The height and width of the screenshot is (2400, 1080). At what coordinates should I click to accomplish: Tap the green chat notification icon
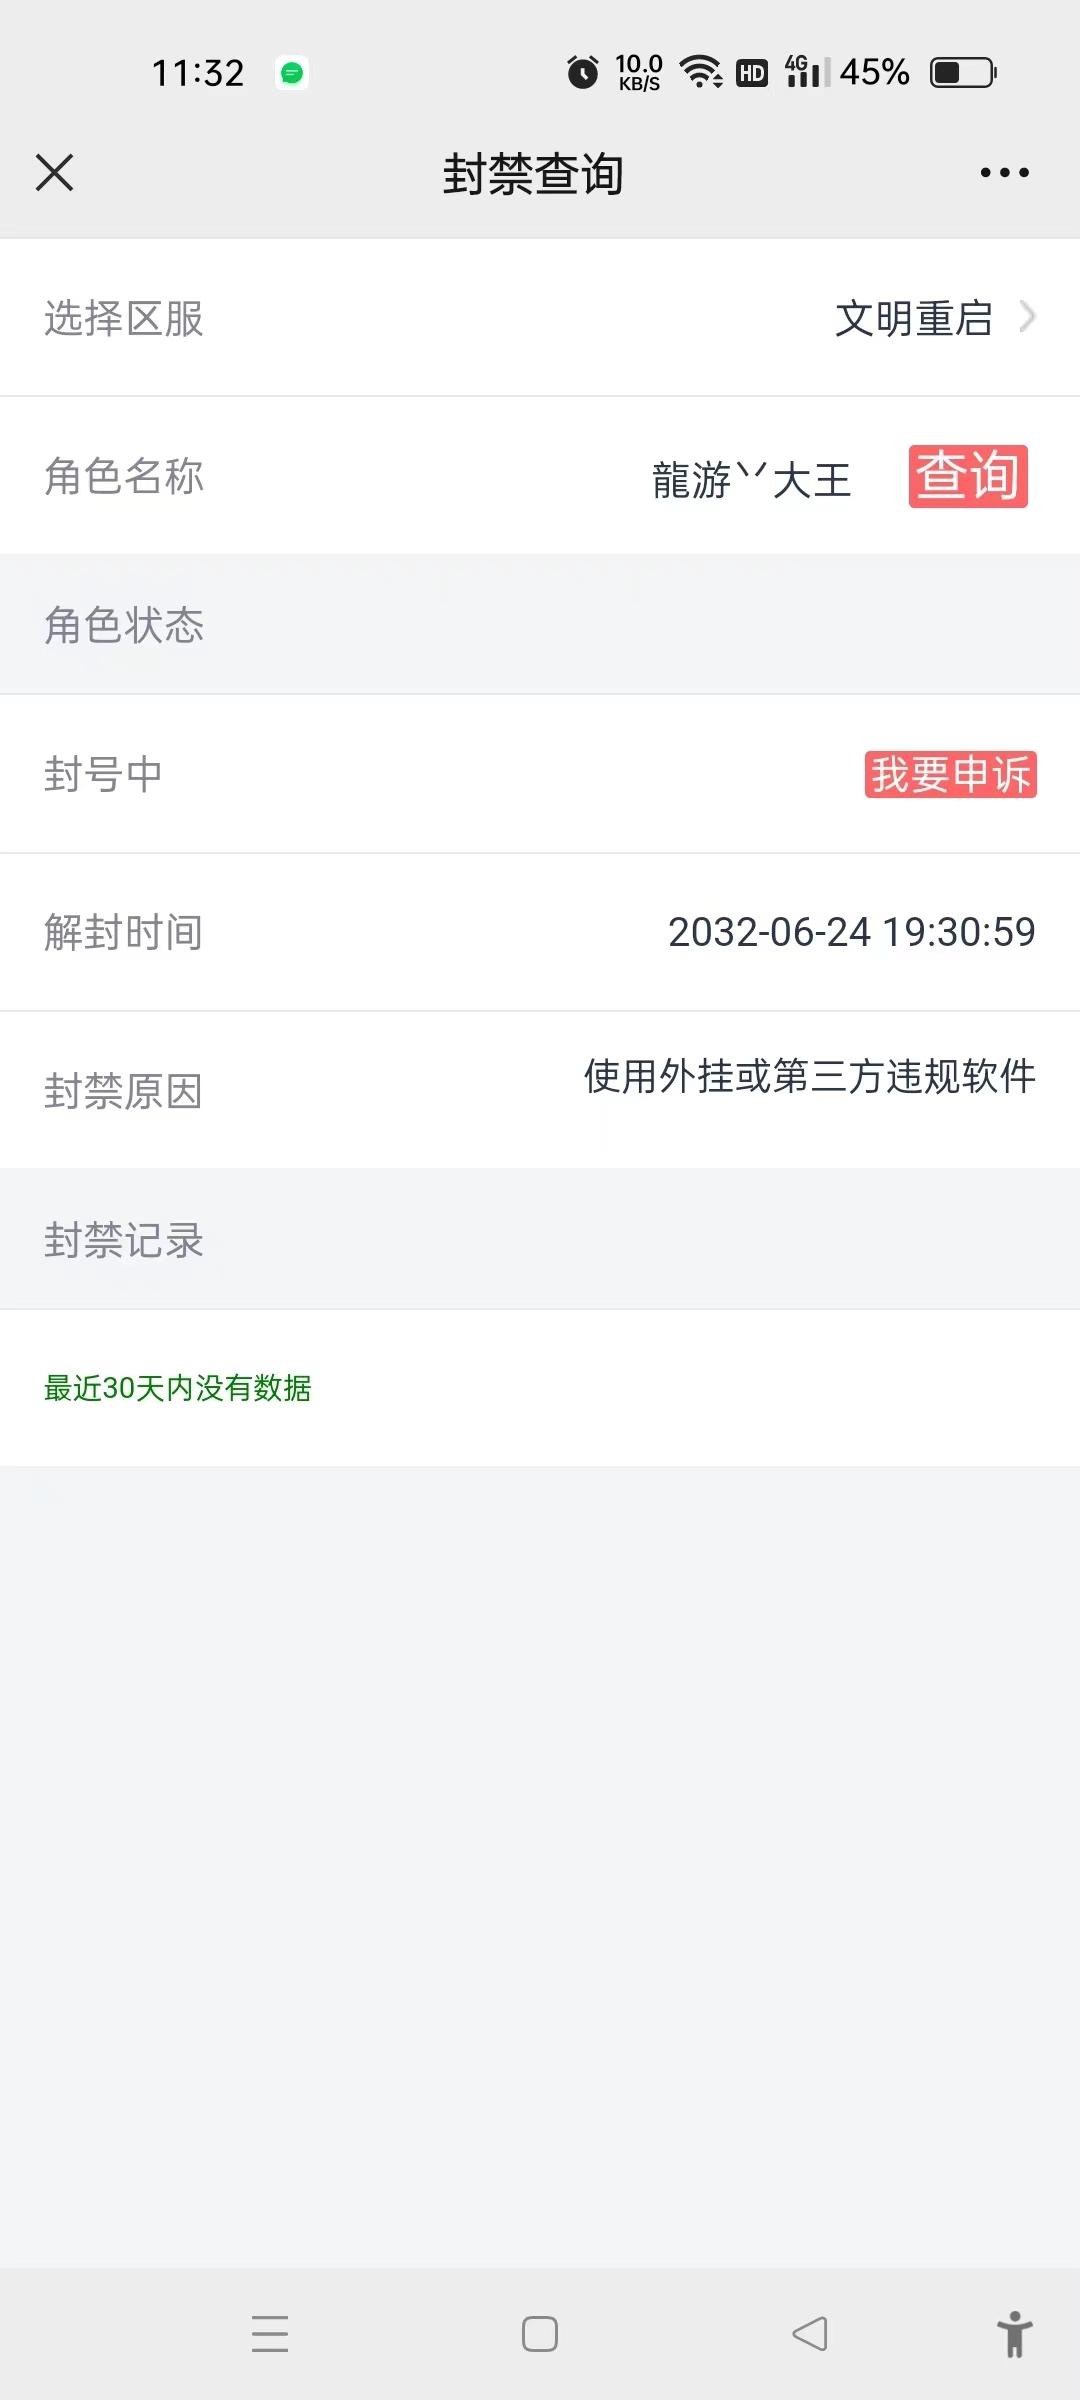pyautogui.click(x=292, y=73)
